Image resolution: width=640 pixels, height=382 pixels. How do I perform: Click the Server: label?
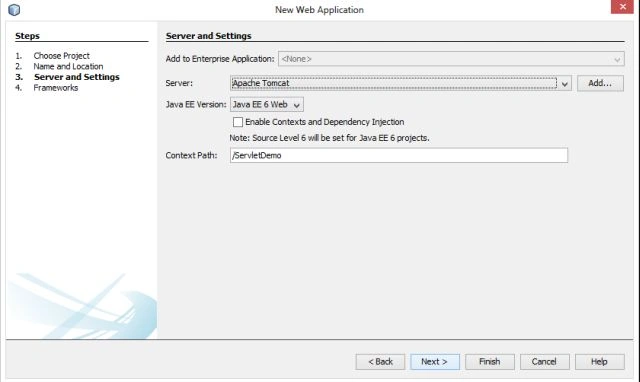179,83
